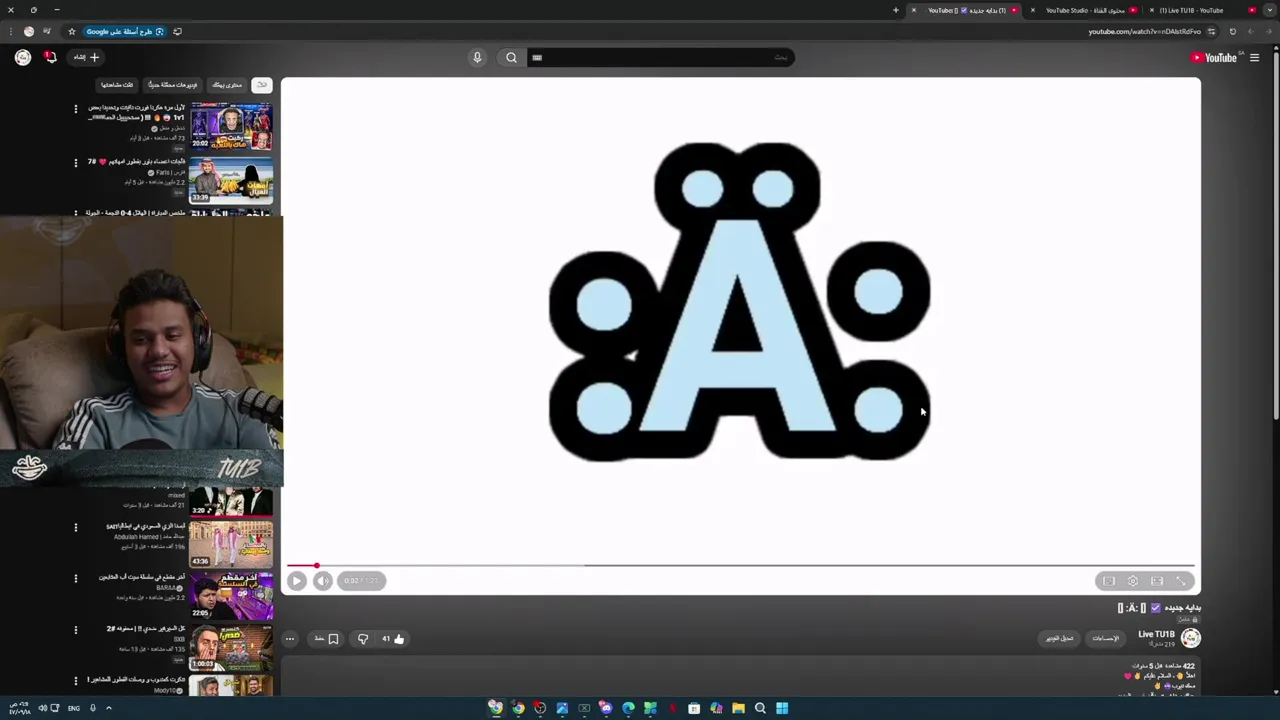Image resolution: width=1280 pixels, height=720 pixels.
Task: Open the 1:00:03 suggested video thumbnail
Action: click(x=231, y=647)
